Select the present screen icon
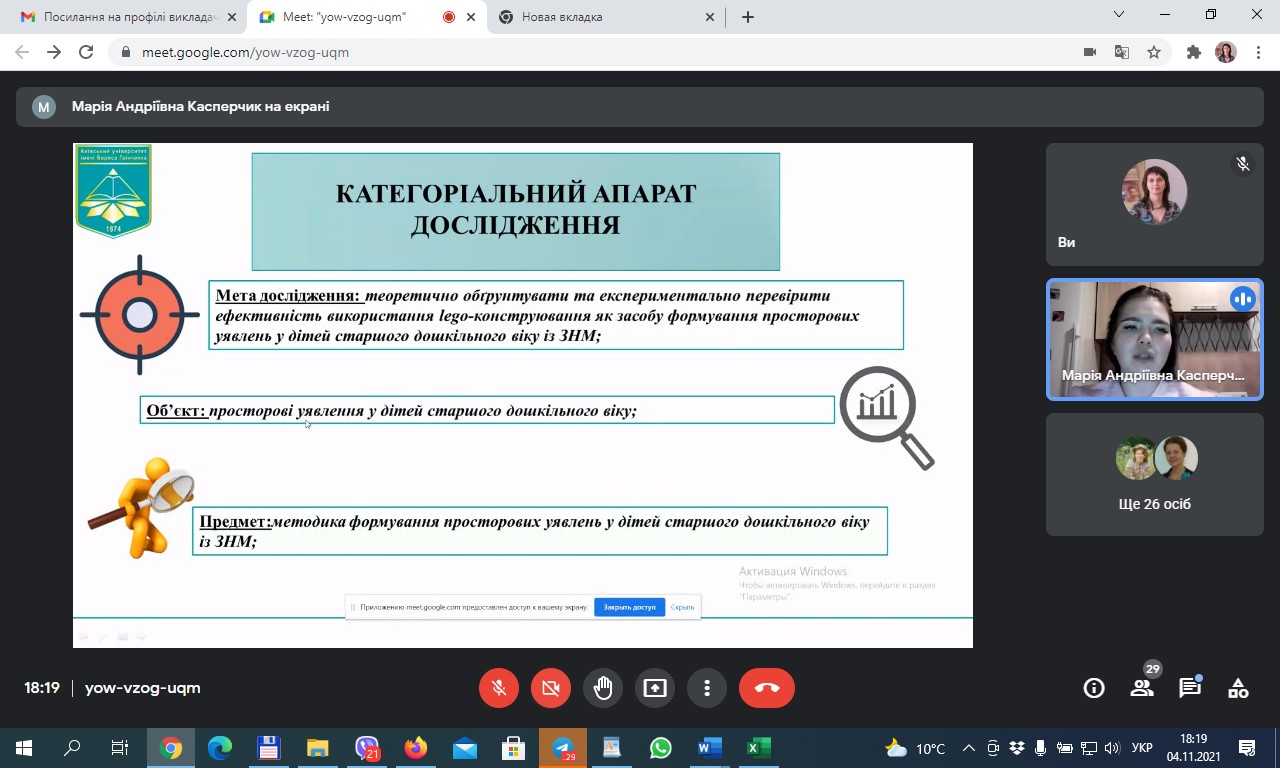This screenshot has width=1280, height=768. pyautogui.click(x=655, y=687)
